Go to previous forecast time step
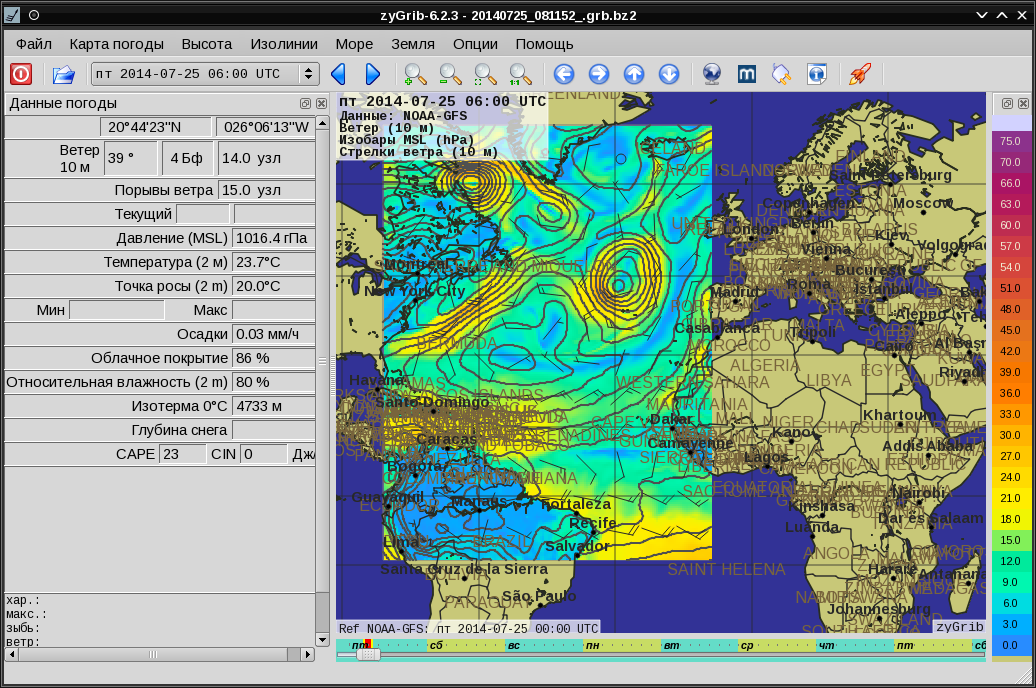The width and height of the screenshot is (1036, 688). (338, 74)
